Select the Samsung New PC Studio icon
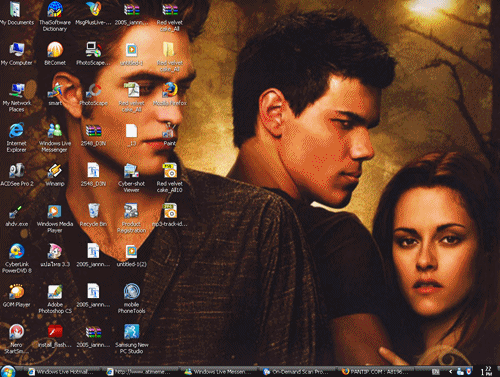The width and height of the screenshot is (500, 377). [x=132, y=339]
